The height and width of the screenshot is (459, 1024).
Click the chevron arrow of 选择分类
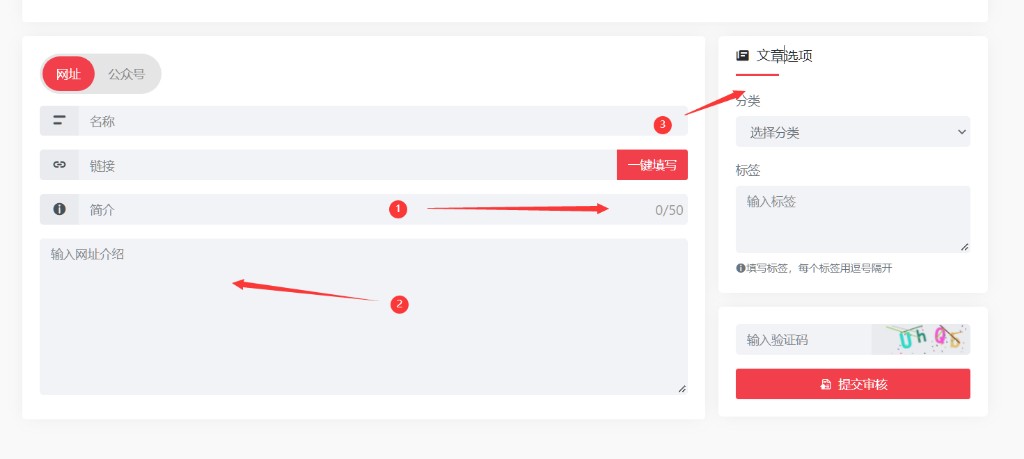tap(961, 132)
